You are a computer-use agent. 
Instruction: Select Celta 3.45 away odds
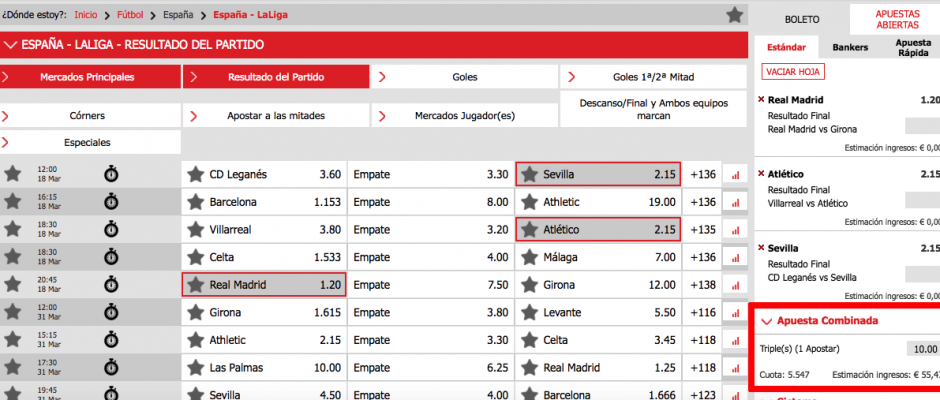click(x=598, y=340)
